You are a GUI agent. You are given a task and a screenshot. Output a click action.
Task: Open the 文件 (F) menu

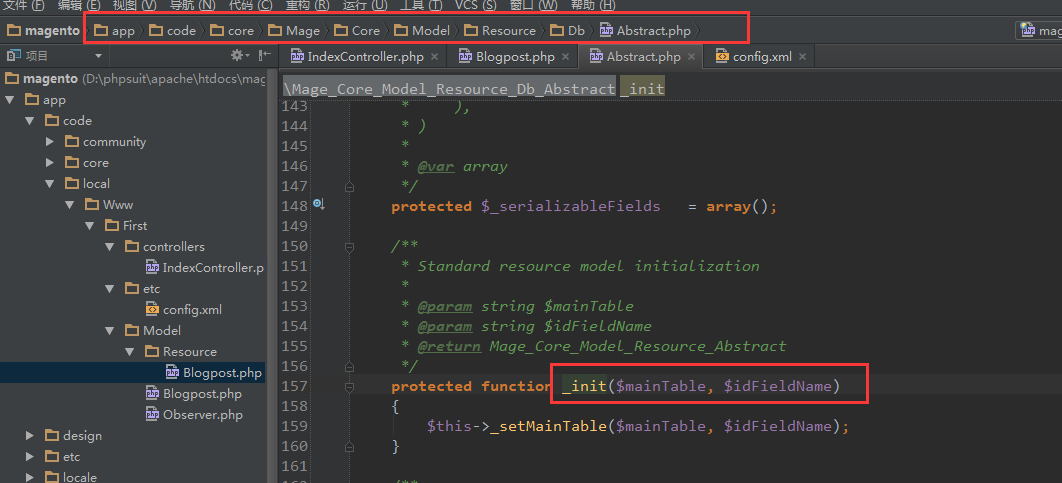tap(24, 5)
